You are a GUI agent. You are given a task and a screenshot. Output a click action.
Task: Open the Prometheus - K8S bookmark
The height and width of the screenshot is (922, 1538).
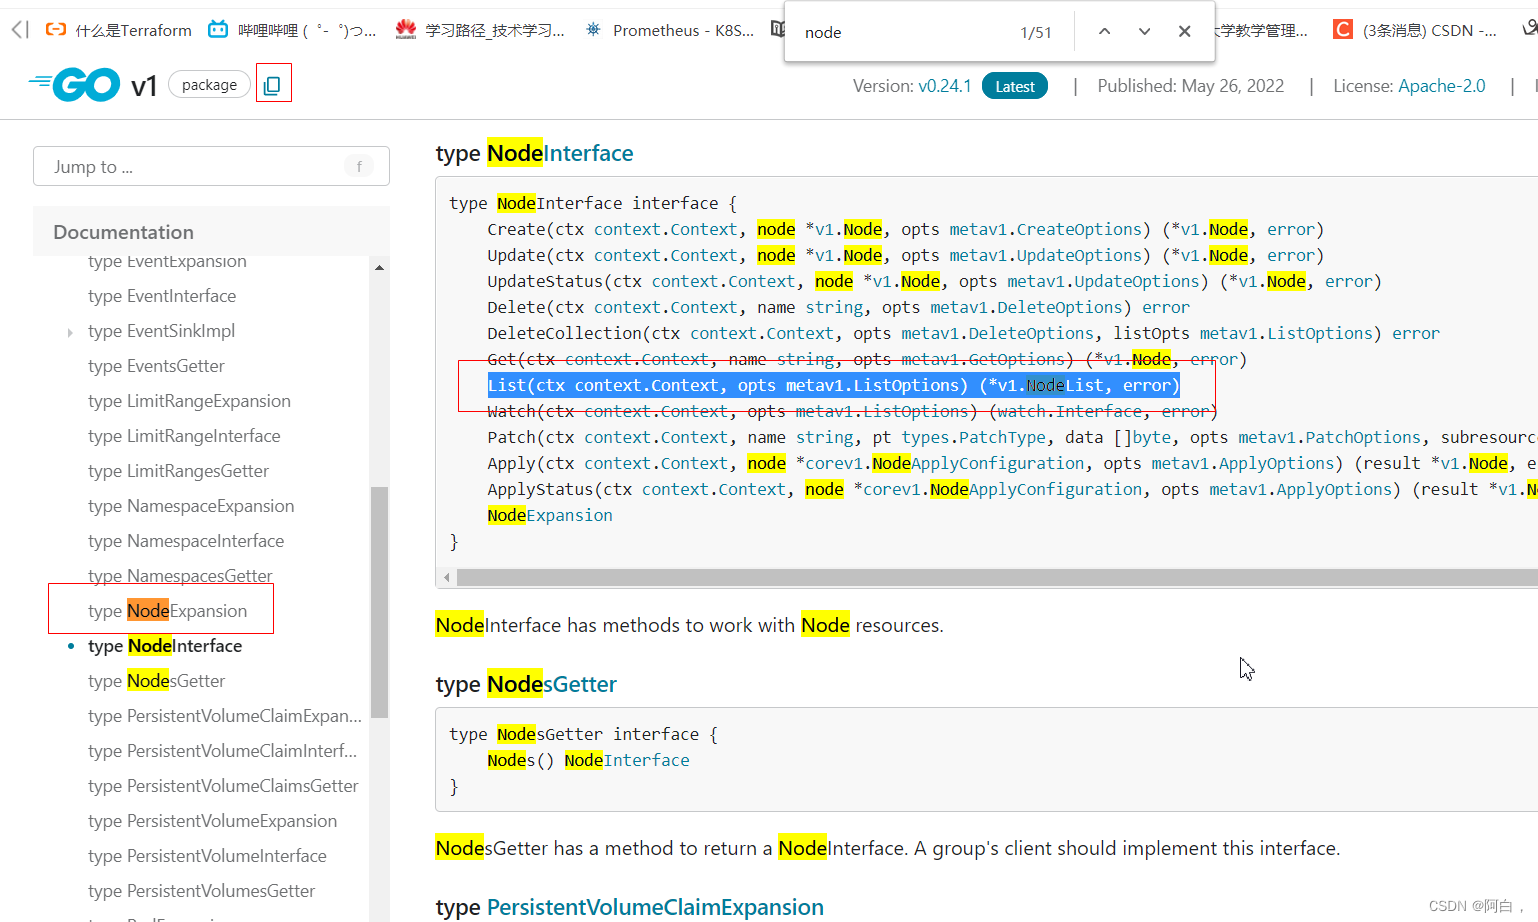(670, 30)
